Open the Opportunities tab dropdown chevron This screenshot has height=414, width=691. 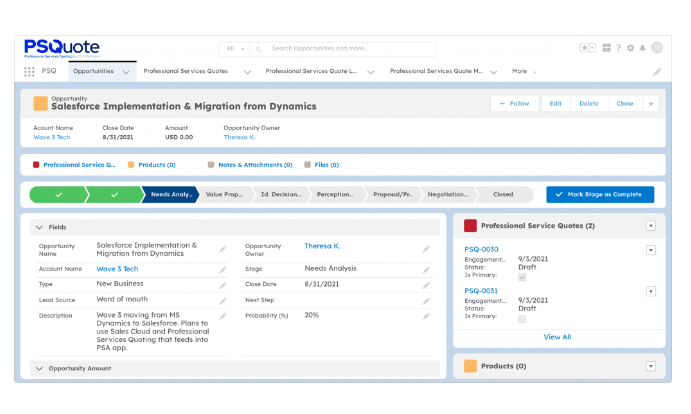pos(126,72)
